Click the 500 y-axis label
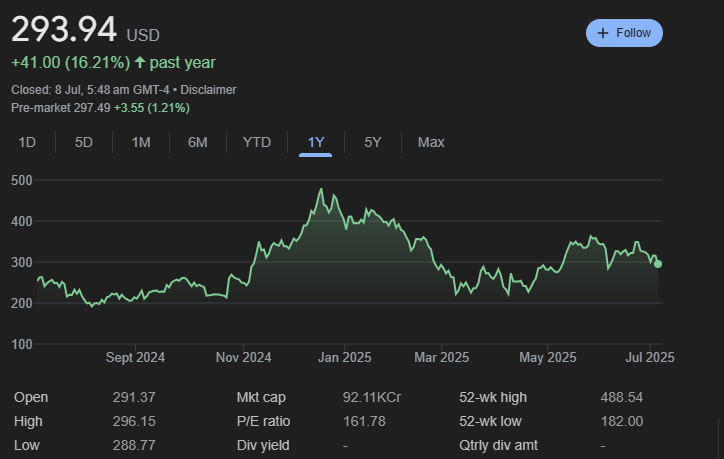The image size is (724, 459). coord(22,180)
